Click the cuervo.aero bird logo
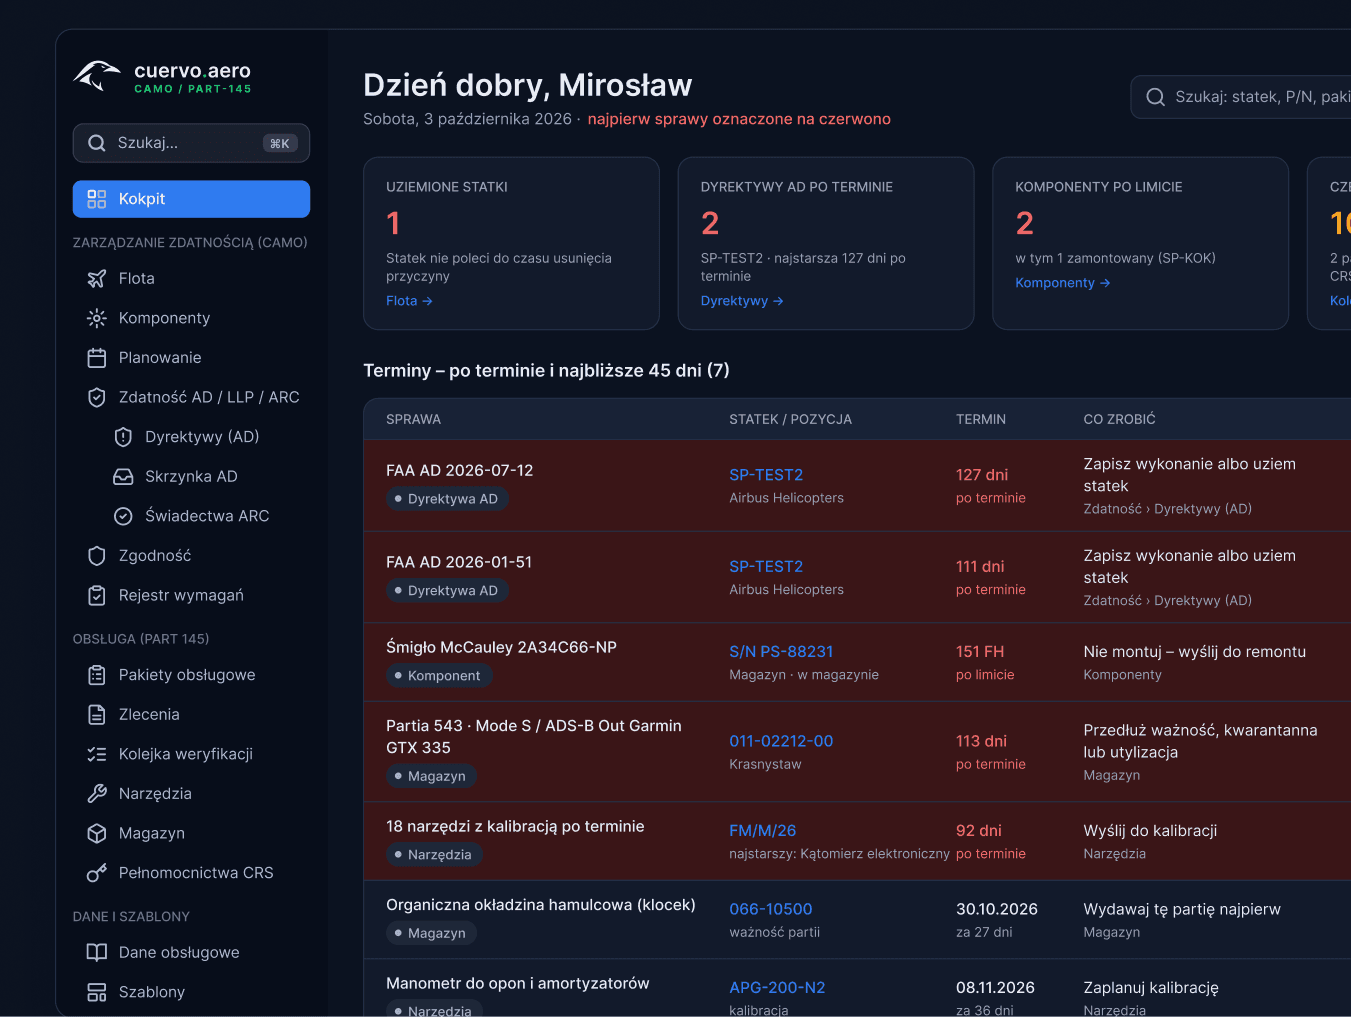1351x1017 pixels. tap(97, 76)
